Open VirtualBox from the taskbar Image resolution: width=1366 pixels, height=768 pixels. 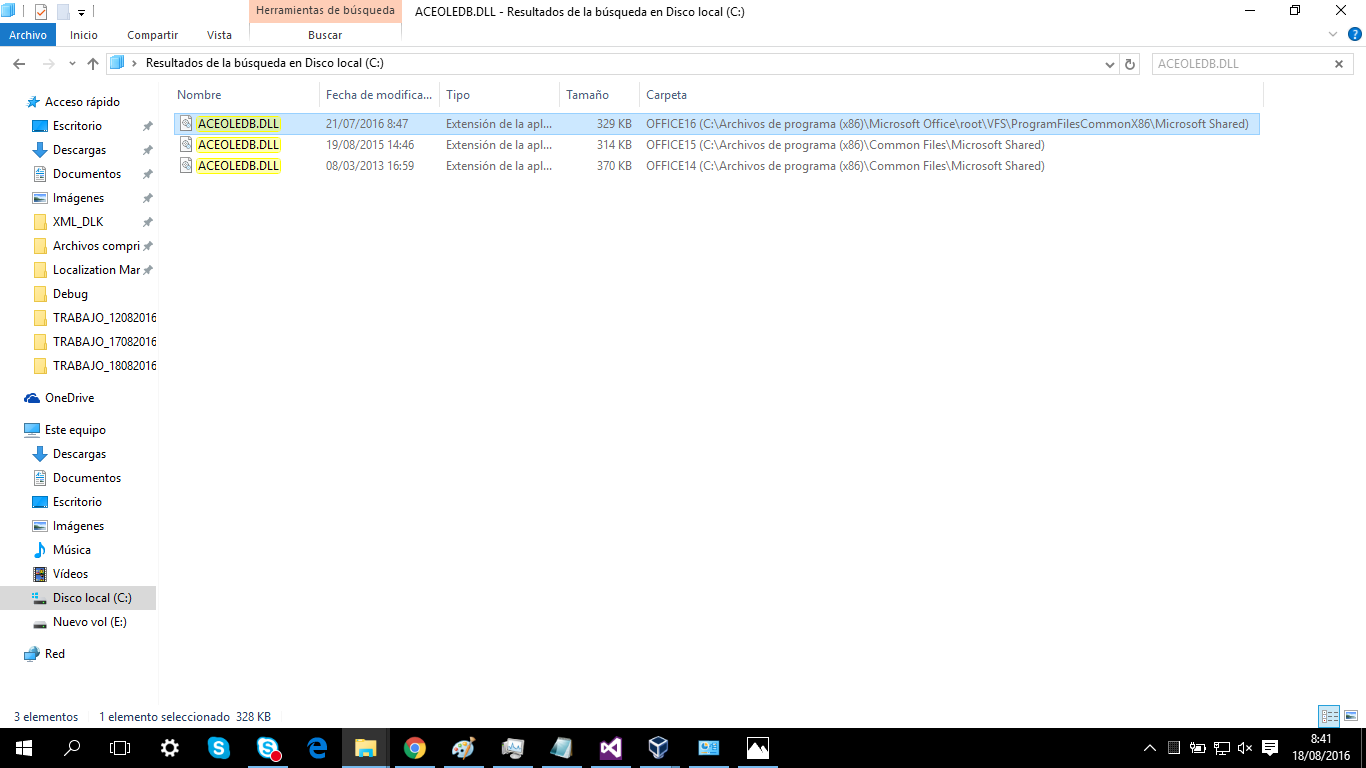659,748
